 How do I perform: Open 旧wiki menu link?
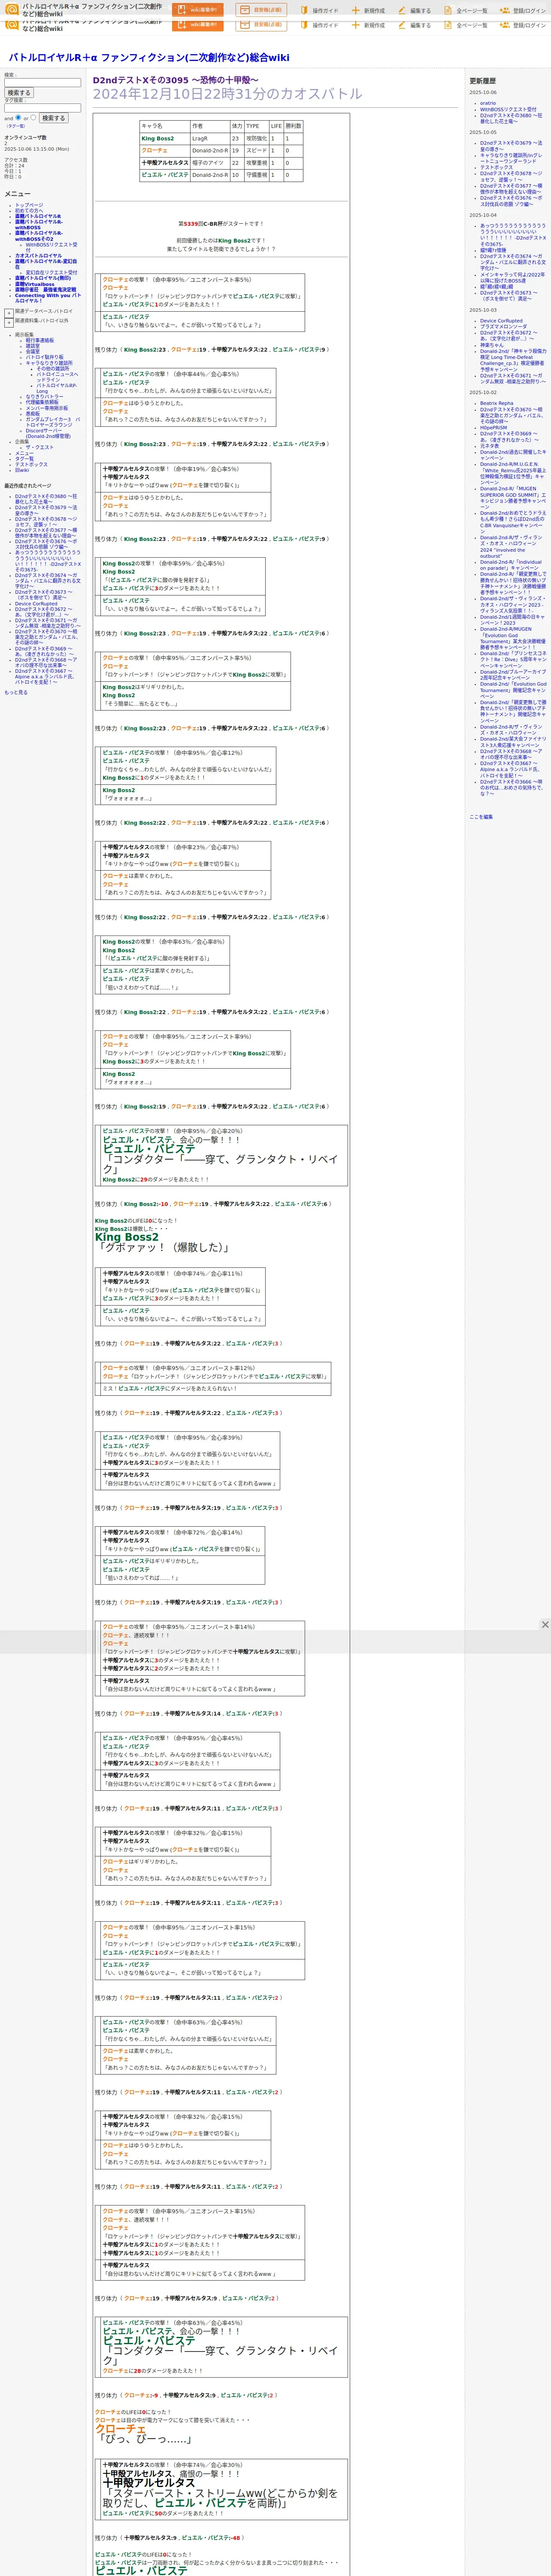[22, 470]
